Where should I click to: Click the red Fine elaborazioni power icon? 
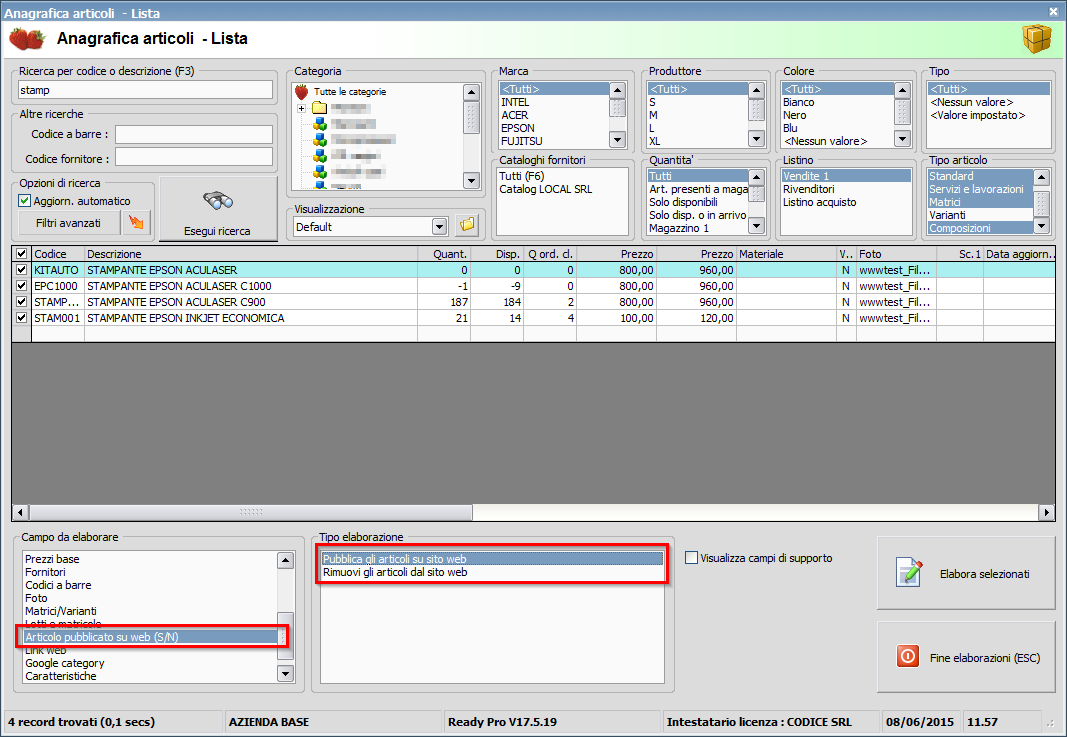coord(907,657)
